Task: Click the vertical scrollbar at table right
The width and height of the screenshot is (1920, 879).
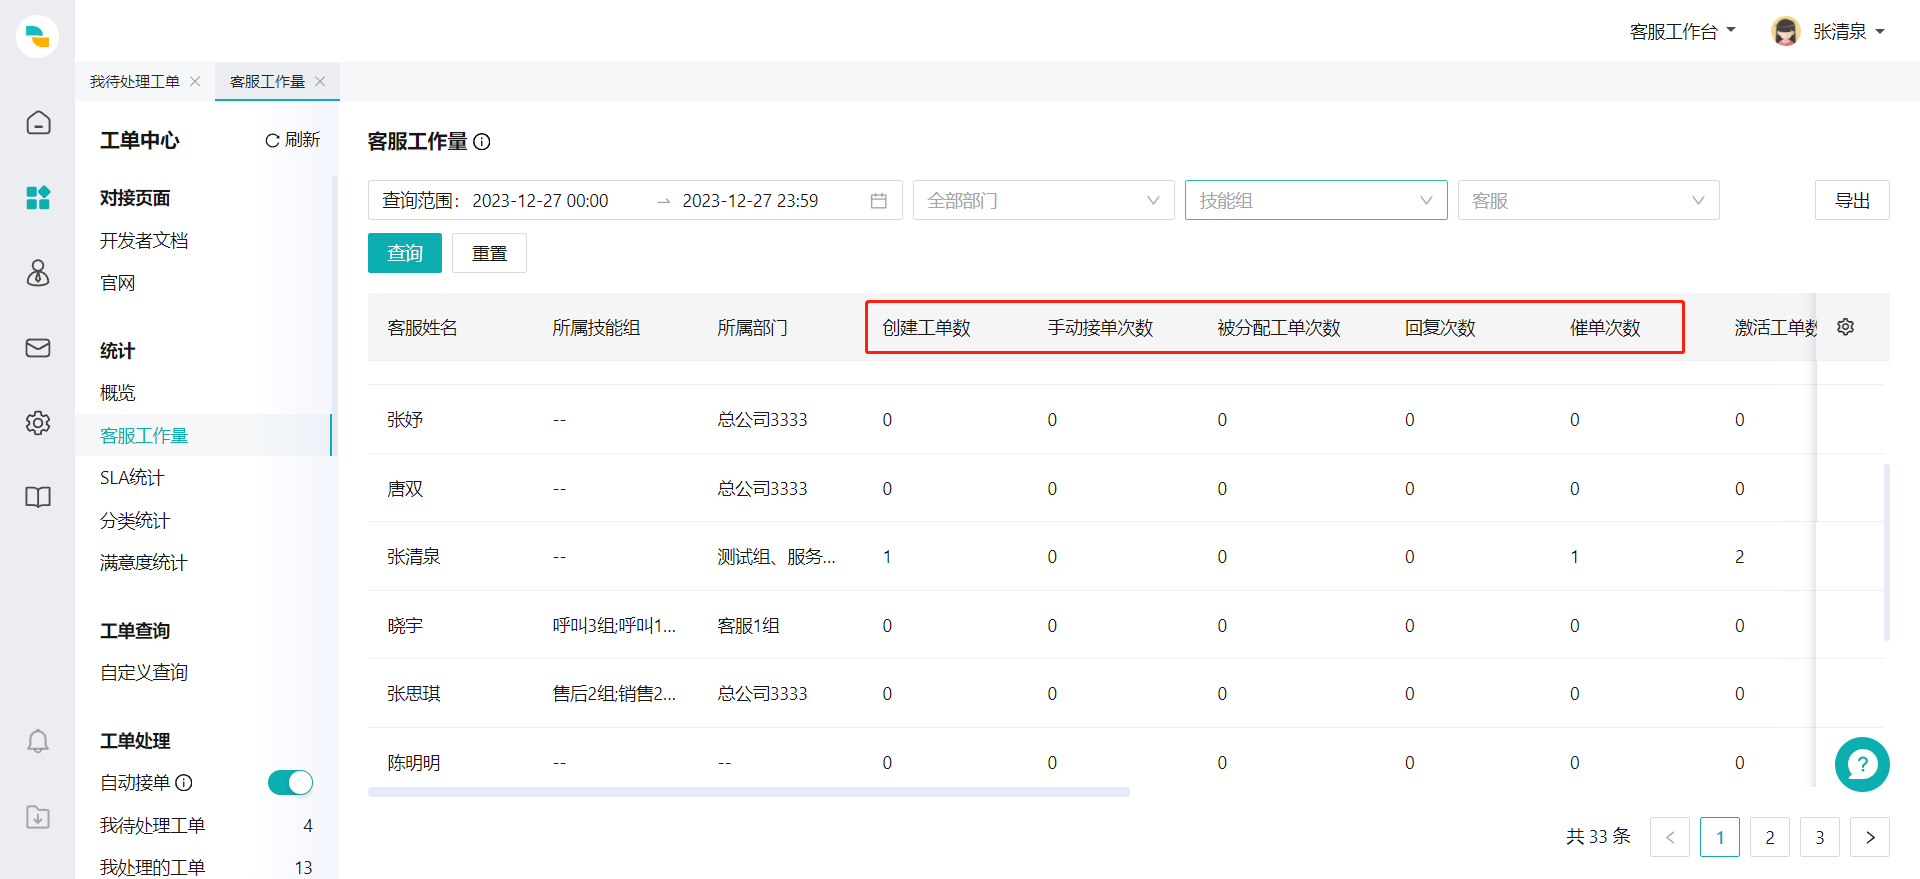Action: (1886, 552)
